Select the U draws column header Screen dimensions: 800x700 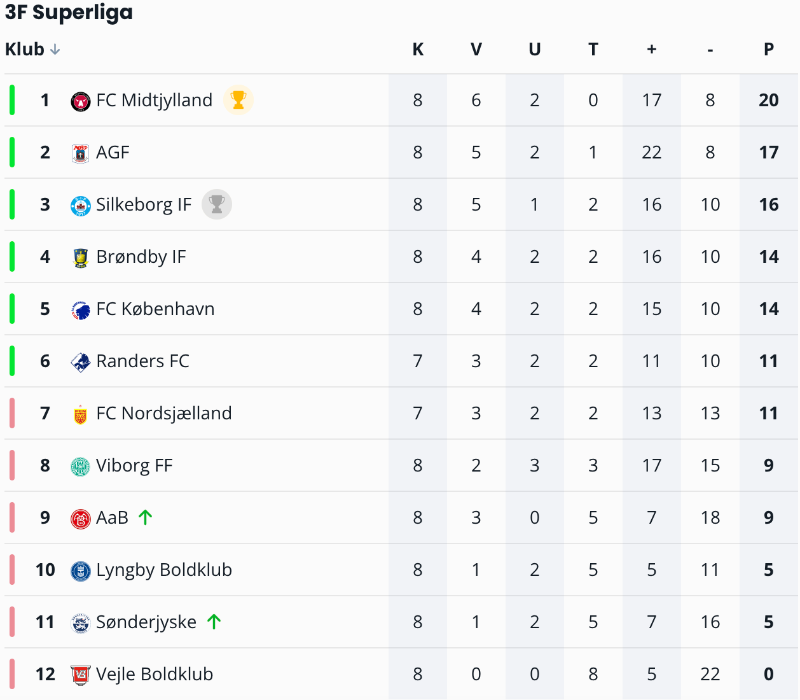pos(534,50)
